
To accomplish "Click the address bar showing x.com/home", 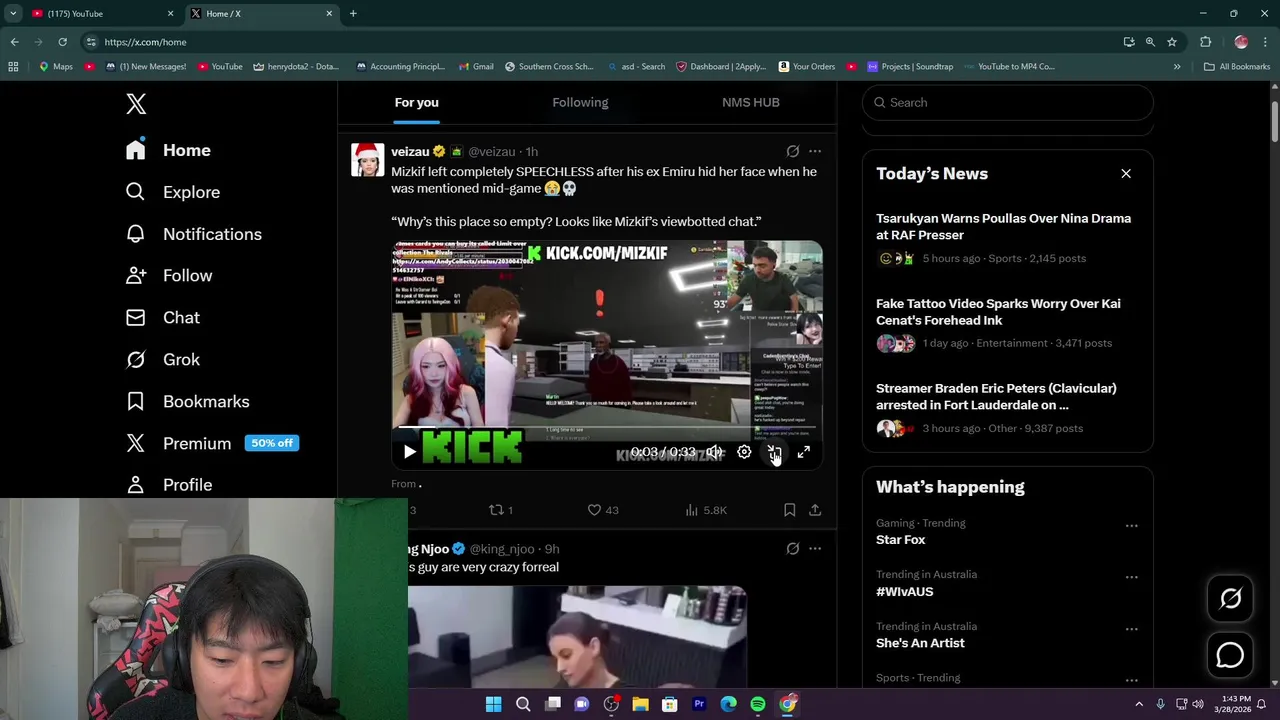I will pos(600,42).
